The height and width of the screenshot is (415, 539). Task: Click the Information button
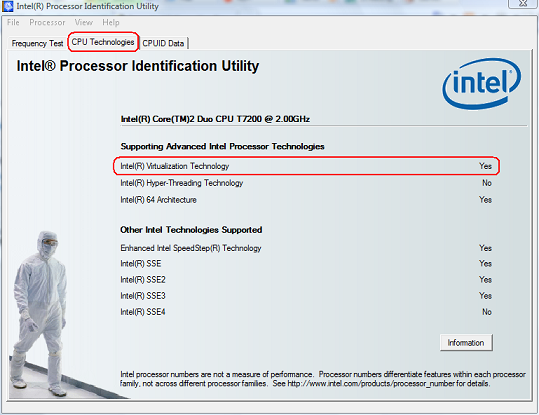[466, 342]
